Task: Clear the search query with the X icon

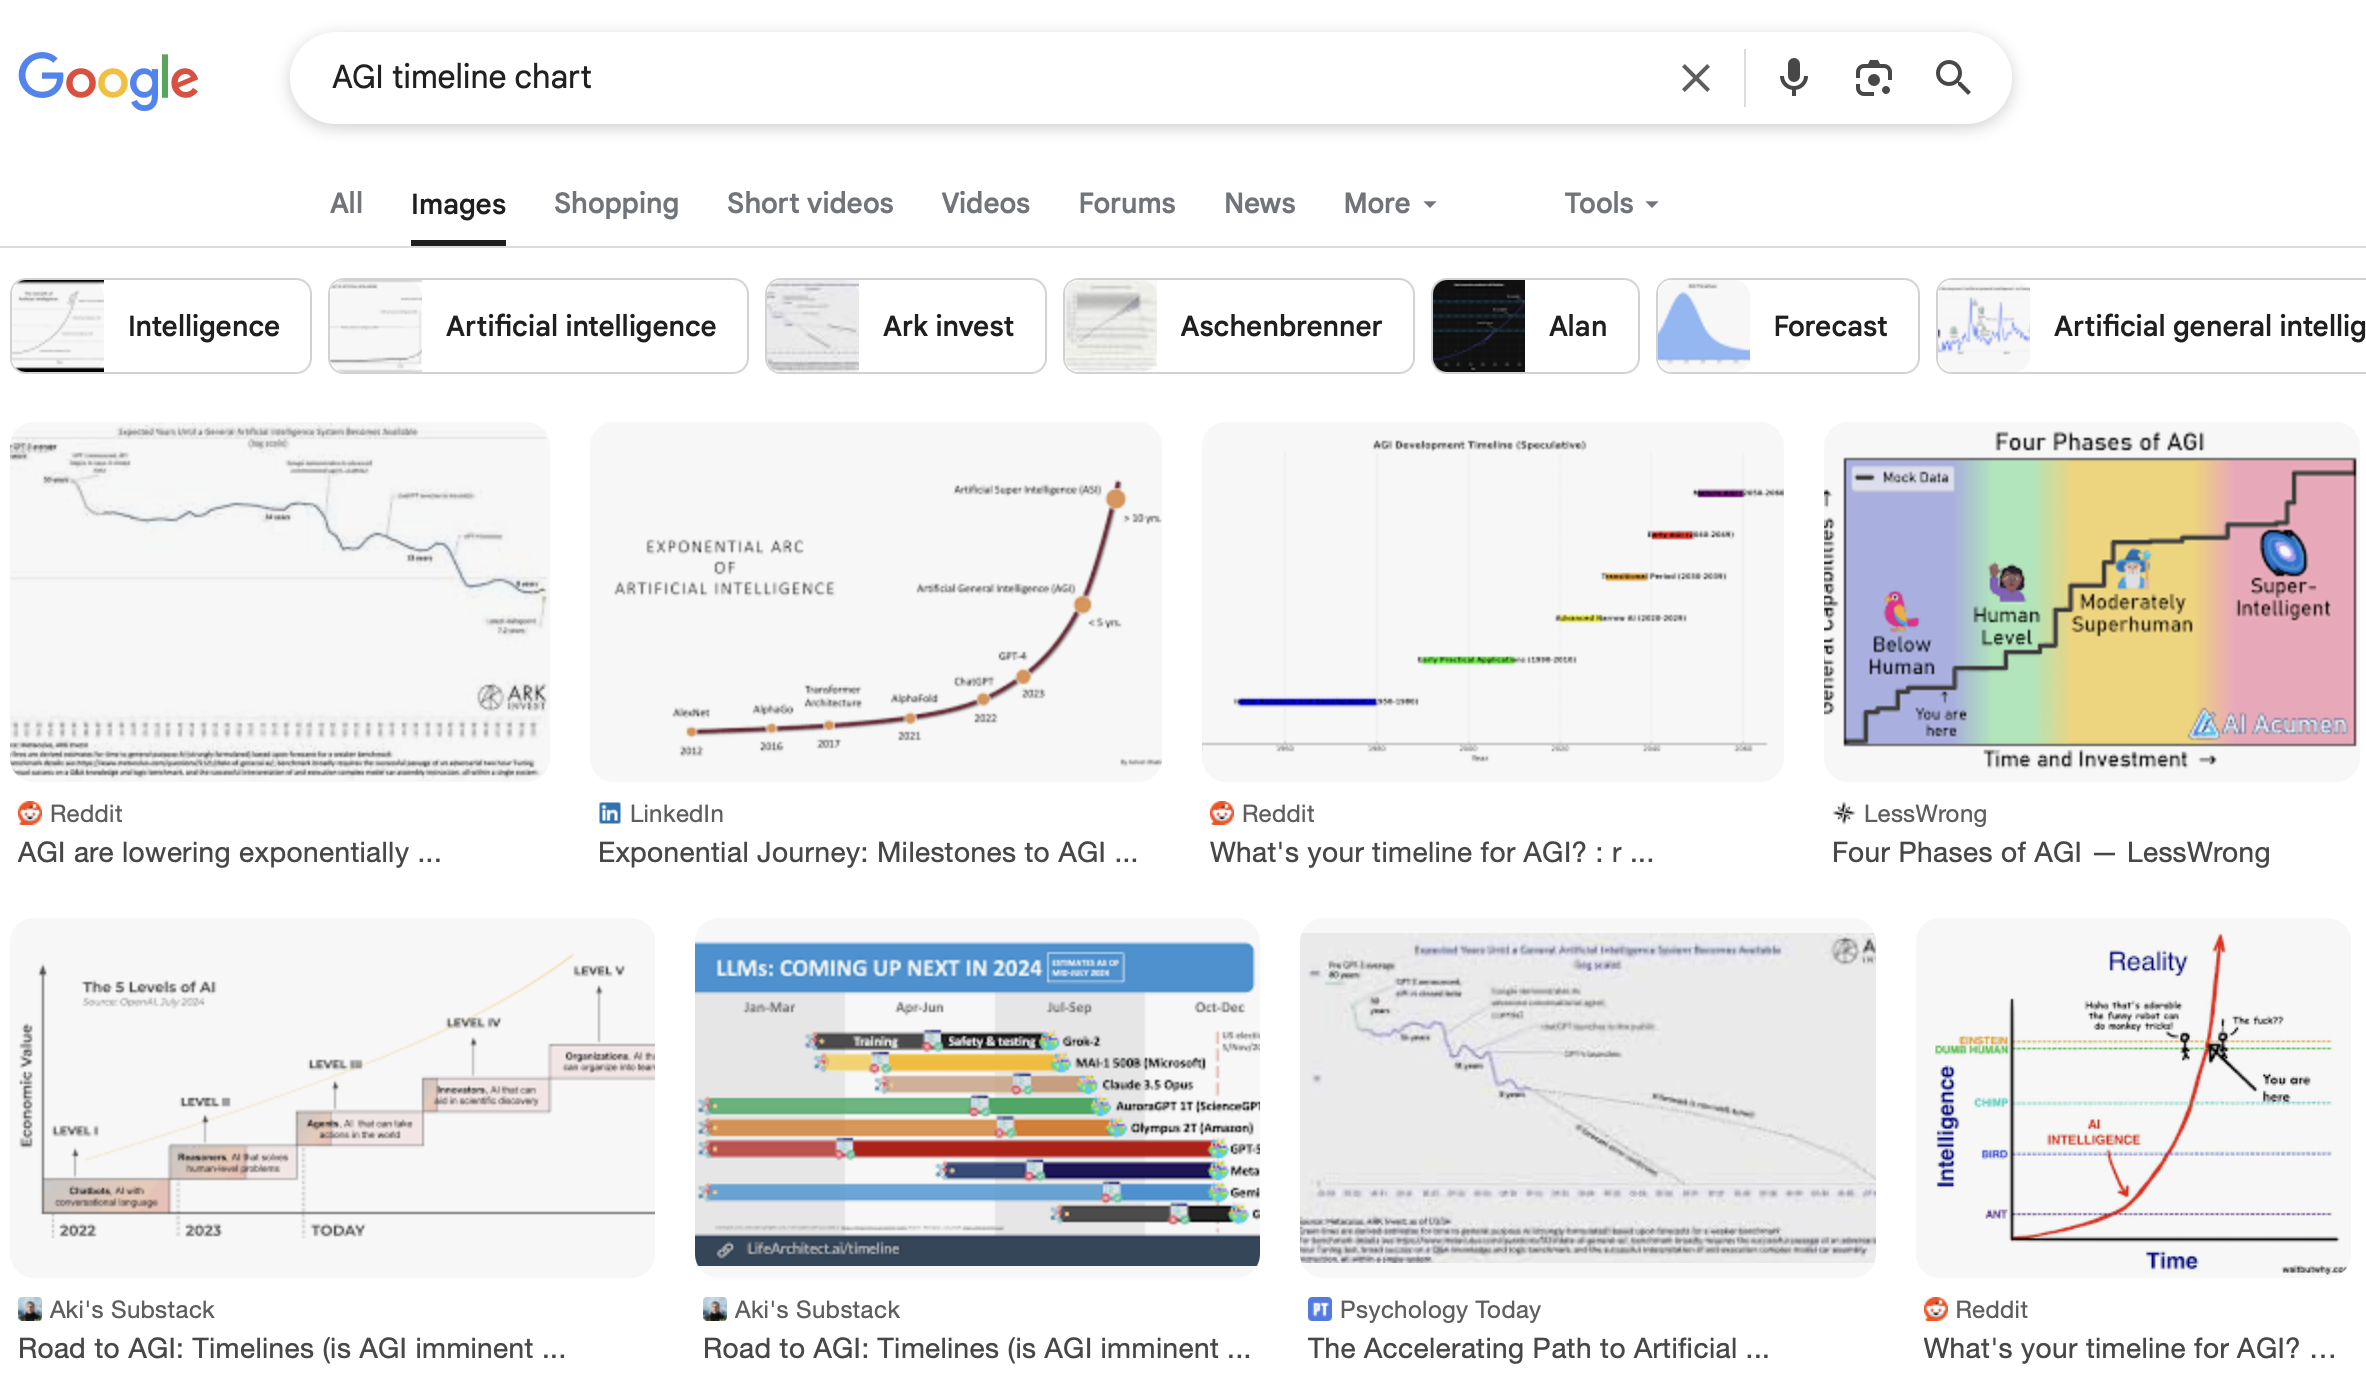Action: [1695, 77]
